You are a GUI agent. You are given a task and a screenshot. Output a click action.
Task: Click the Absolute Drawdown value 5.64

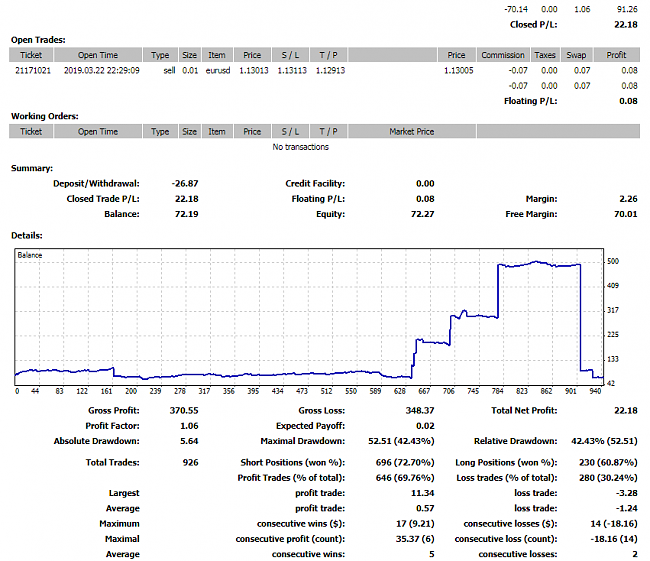(x=189, y=441)
